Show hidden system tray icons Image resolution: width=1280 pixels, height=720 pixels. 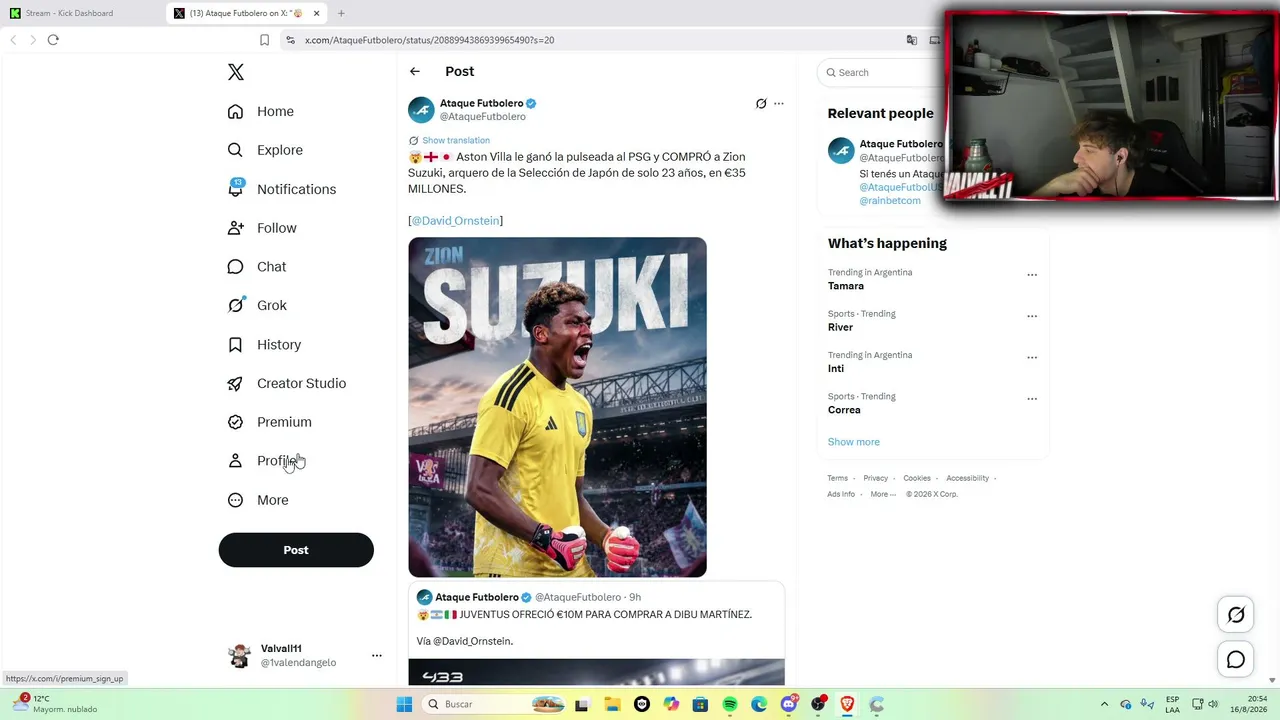(1104, 704)
